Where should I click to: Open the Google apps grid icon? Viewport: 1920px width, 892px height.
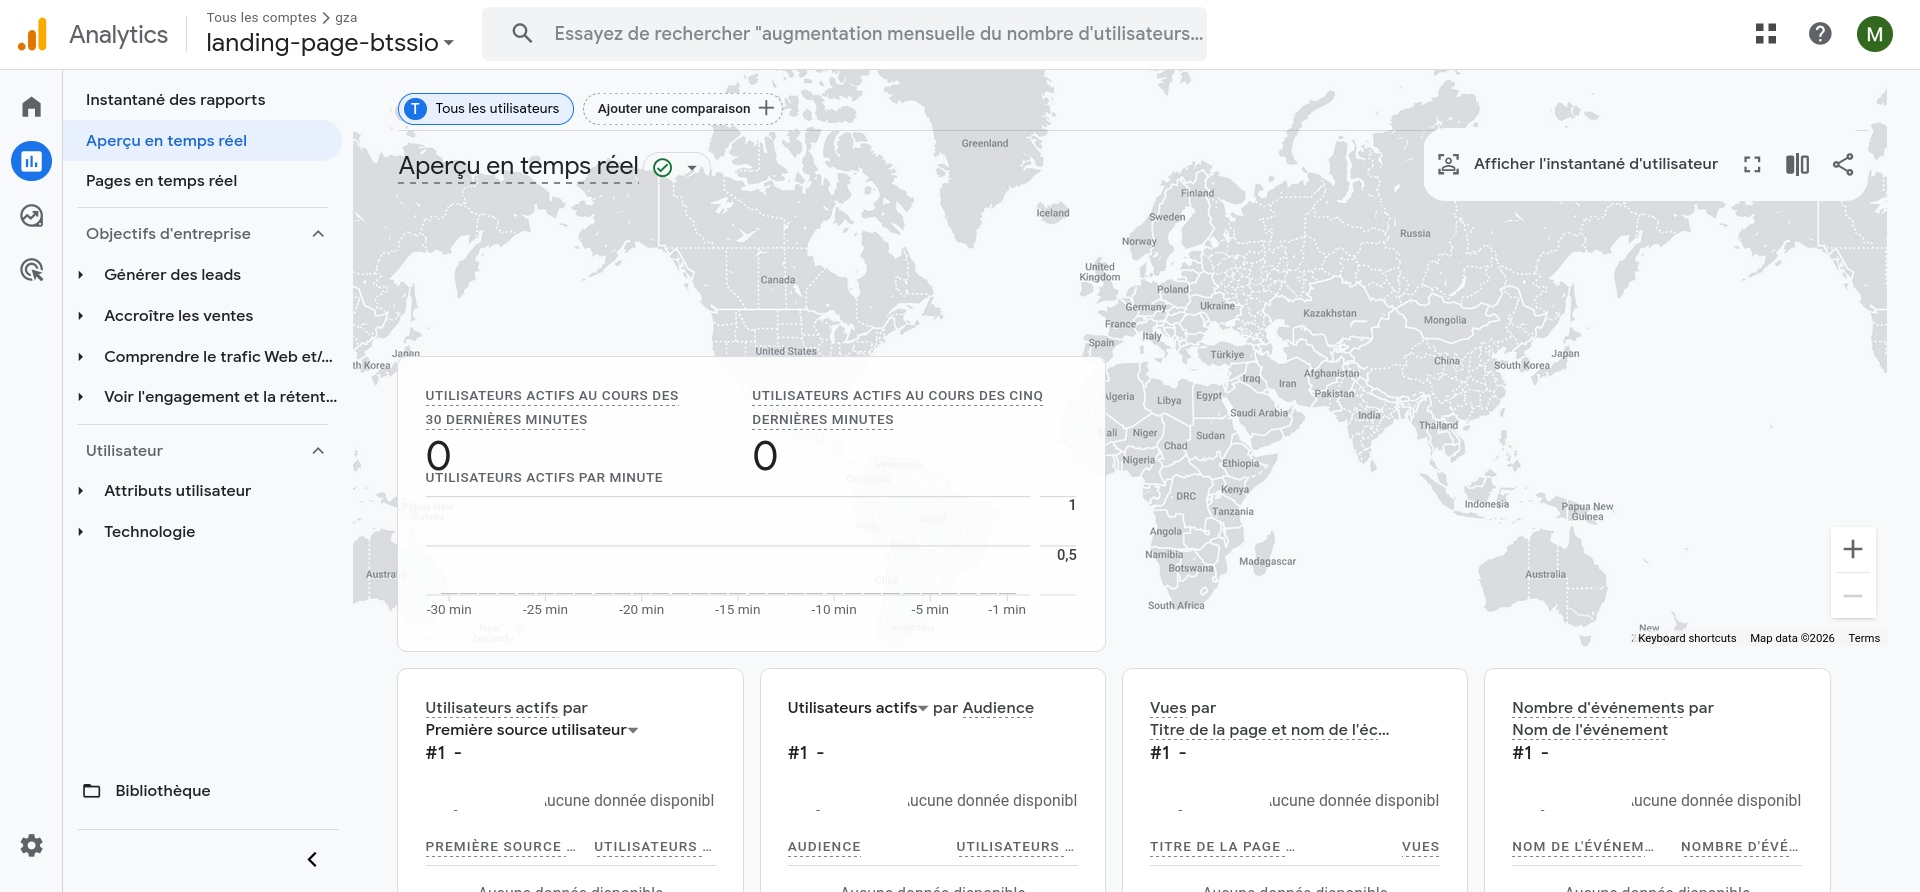click(1766, 34)
